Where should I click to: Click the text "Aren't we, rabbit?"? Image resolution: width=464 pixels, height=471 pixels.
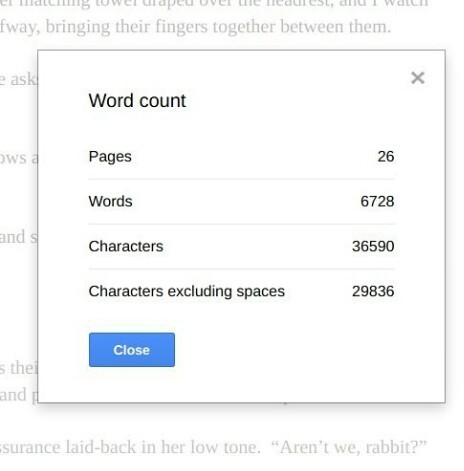[349, 447]
